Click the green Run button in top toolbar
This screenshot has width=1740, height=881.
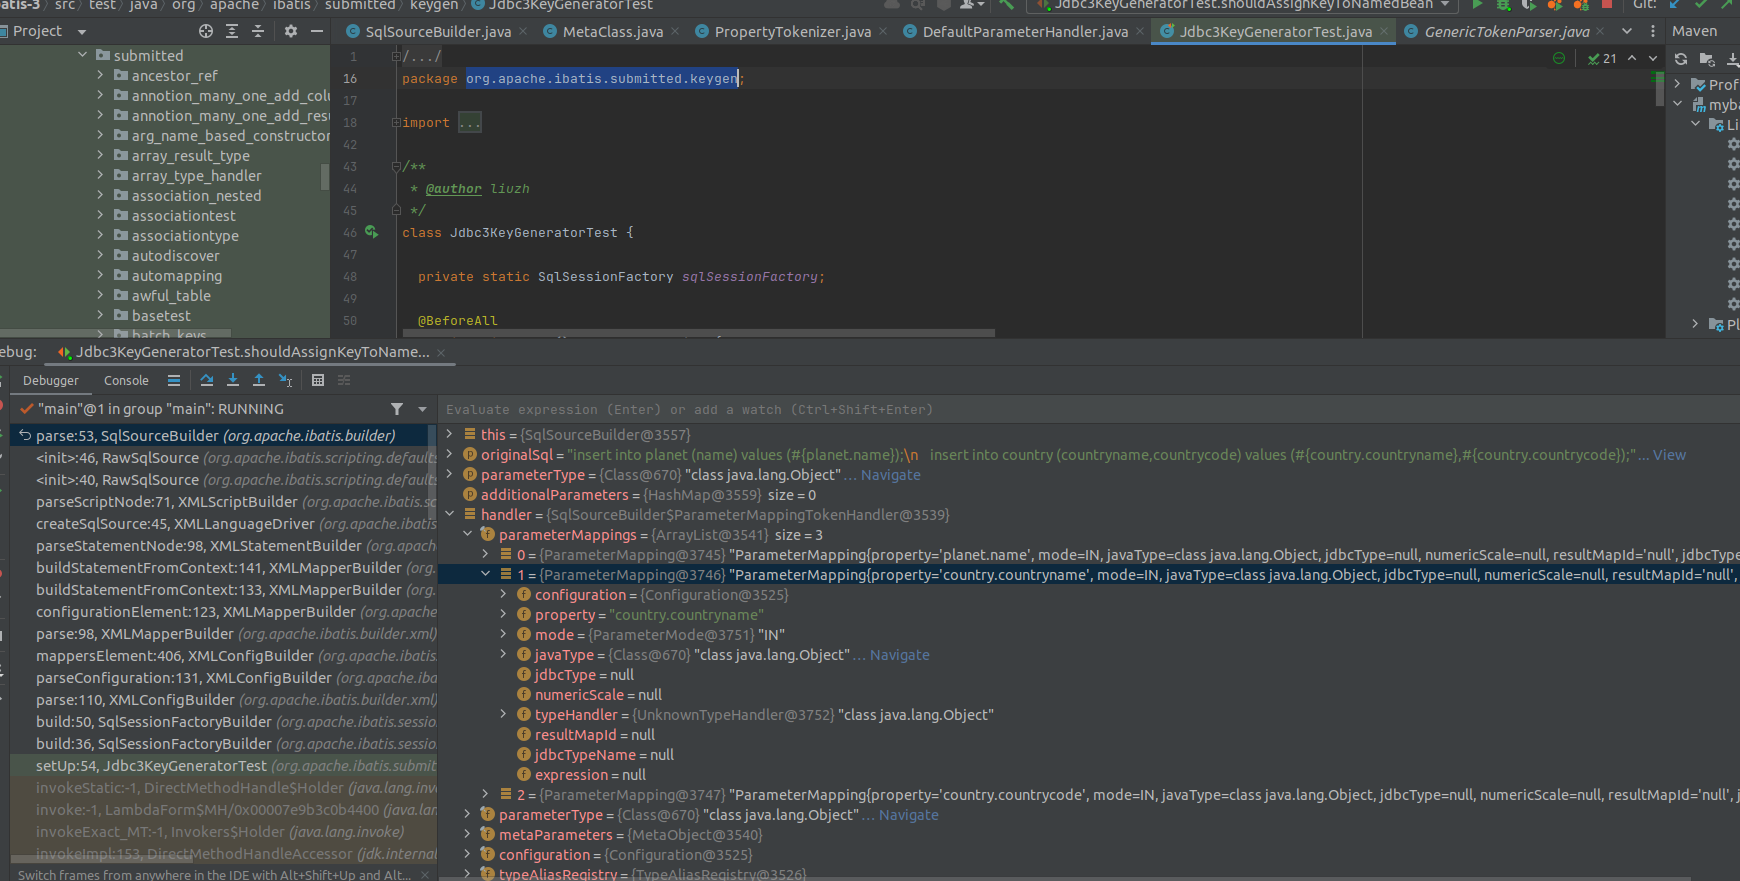[1477, 4]
